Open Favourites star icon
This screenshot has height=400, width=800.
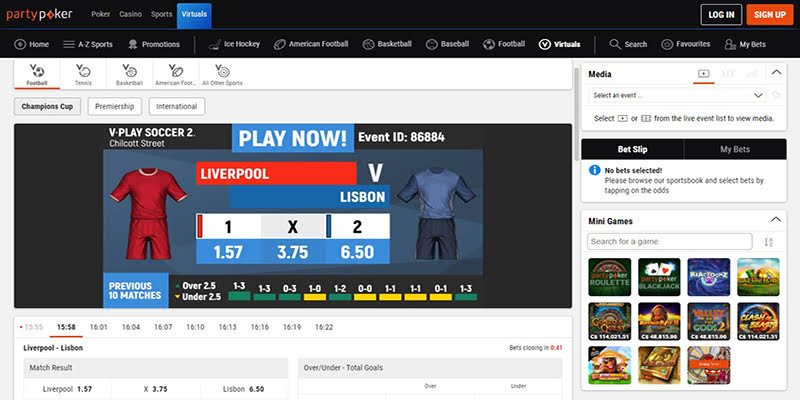(666, 44)
